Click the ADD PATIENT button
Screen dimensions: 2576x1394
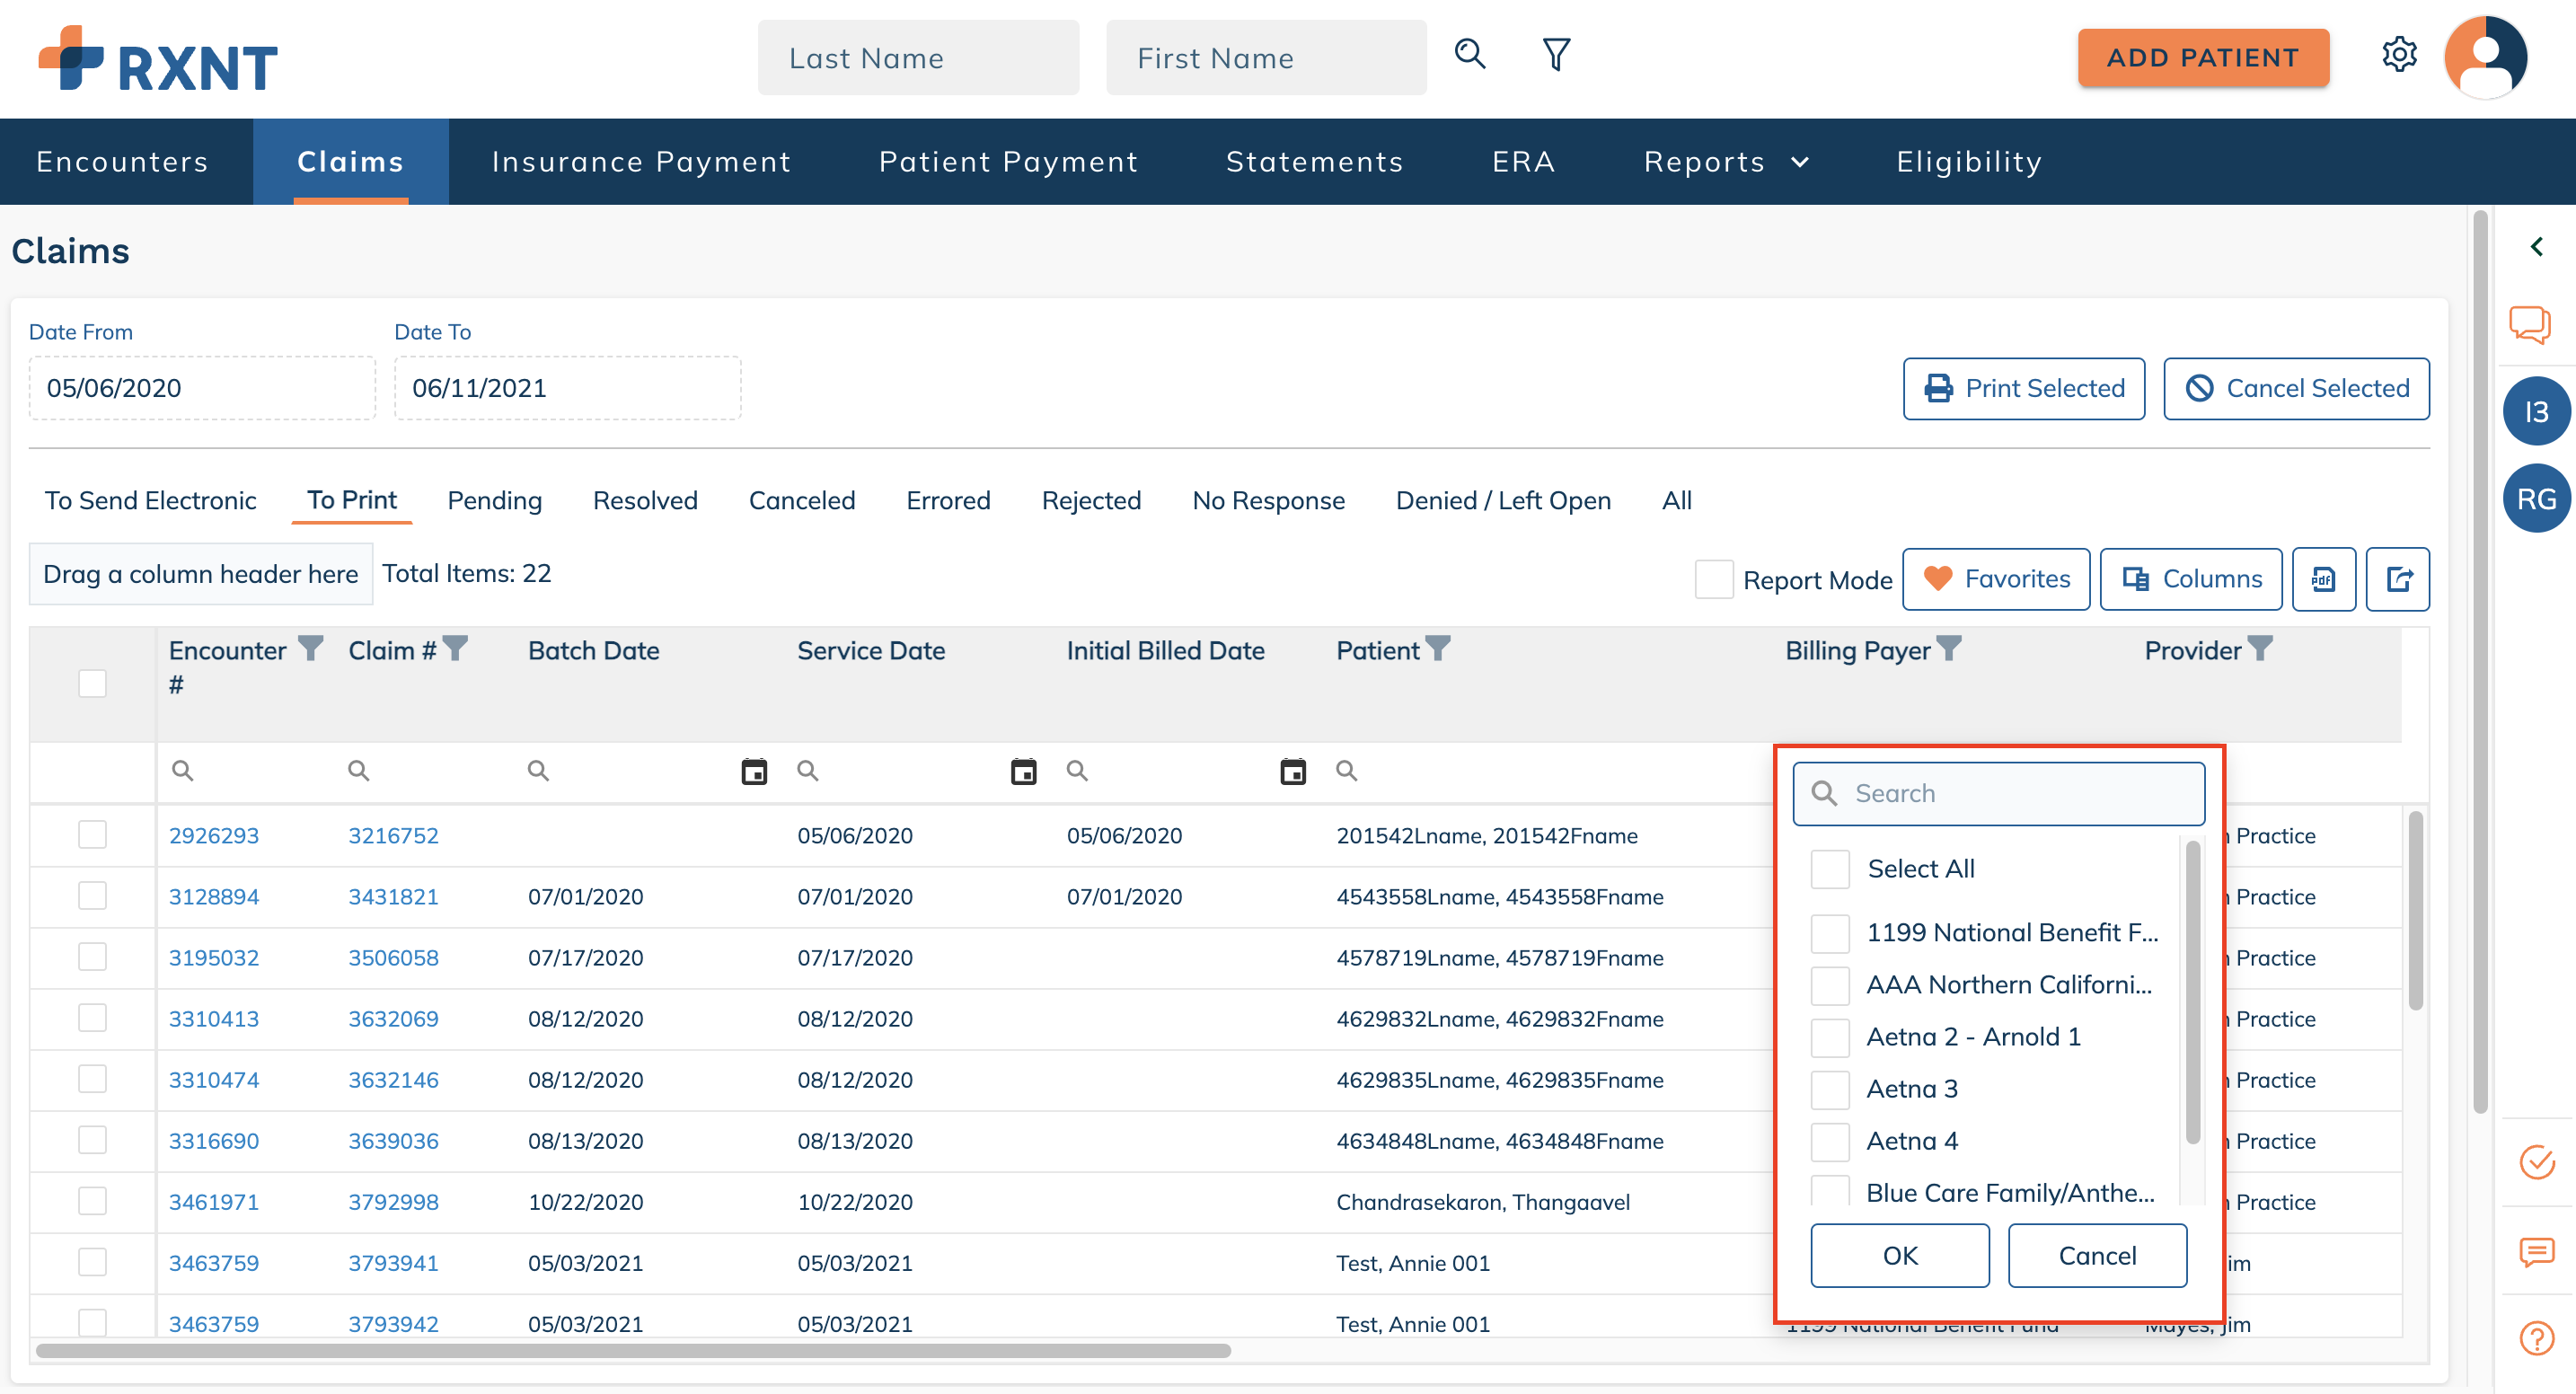coord(2203,57)
